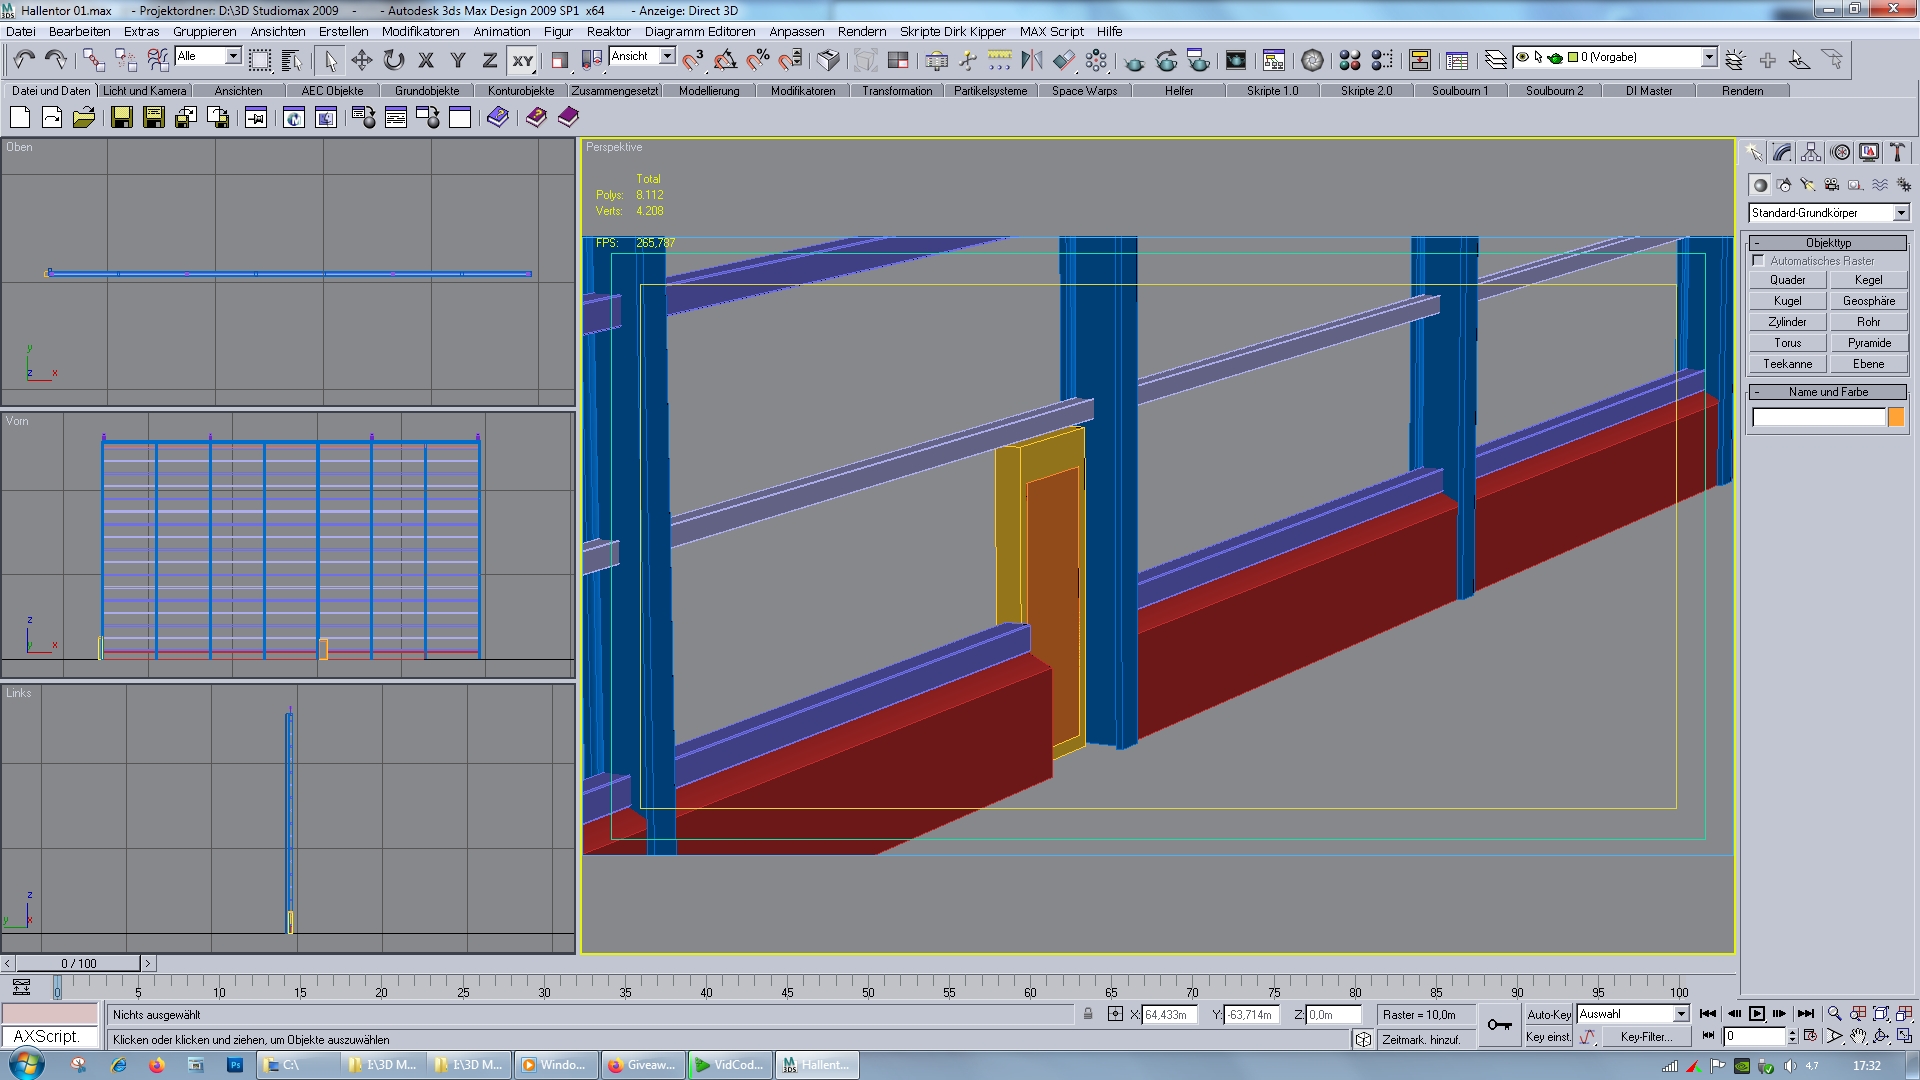Click the orange object color swatch
1920x1080 pixels.
point(1895,417)
